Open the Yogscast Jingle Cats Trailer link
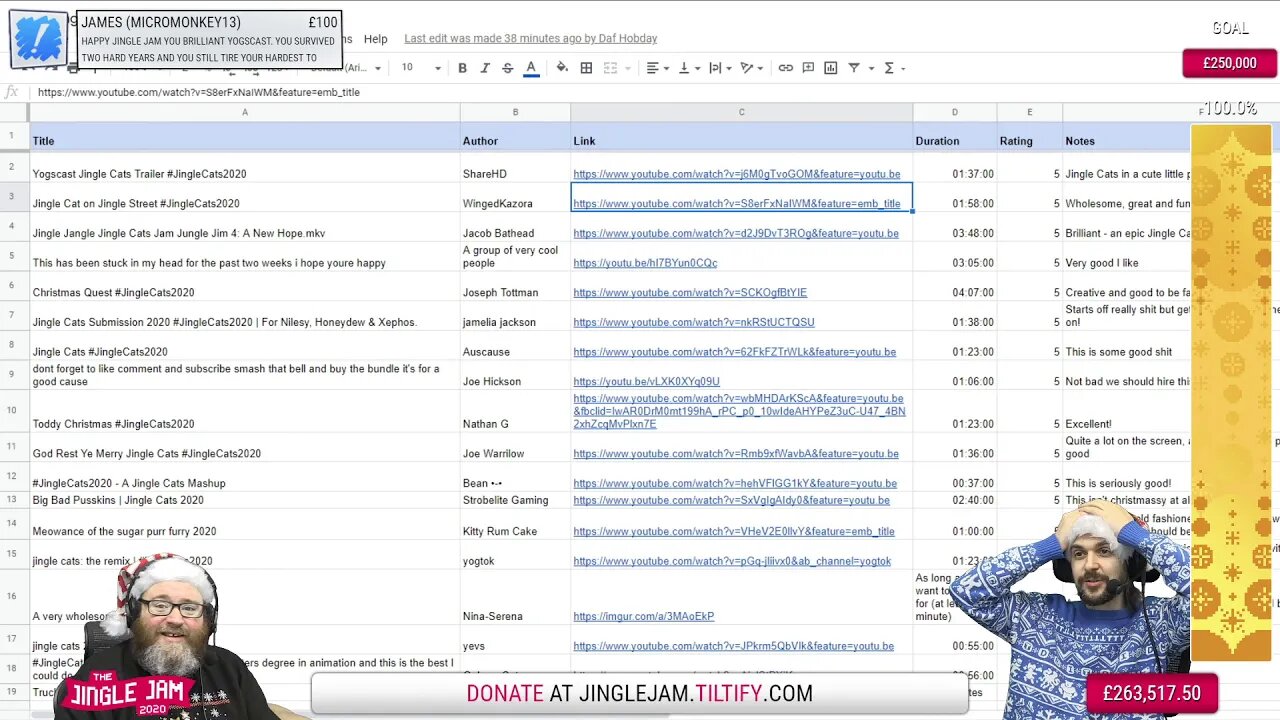The width and height of the screenshot is (1280, 720). click(736, 174)
